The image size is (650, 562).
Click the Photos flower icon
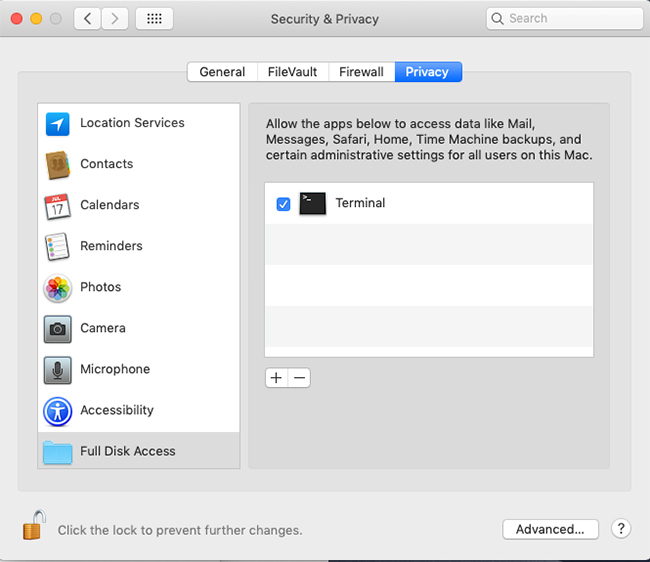pos(58,288)
